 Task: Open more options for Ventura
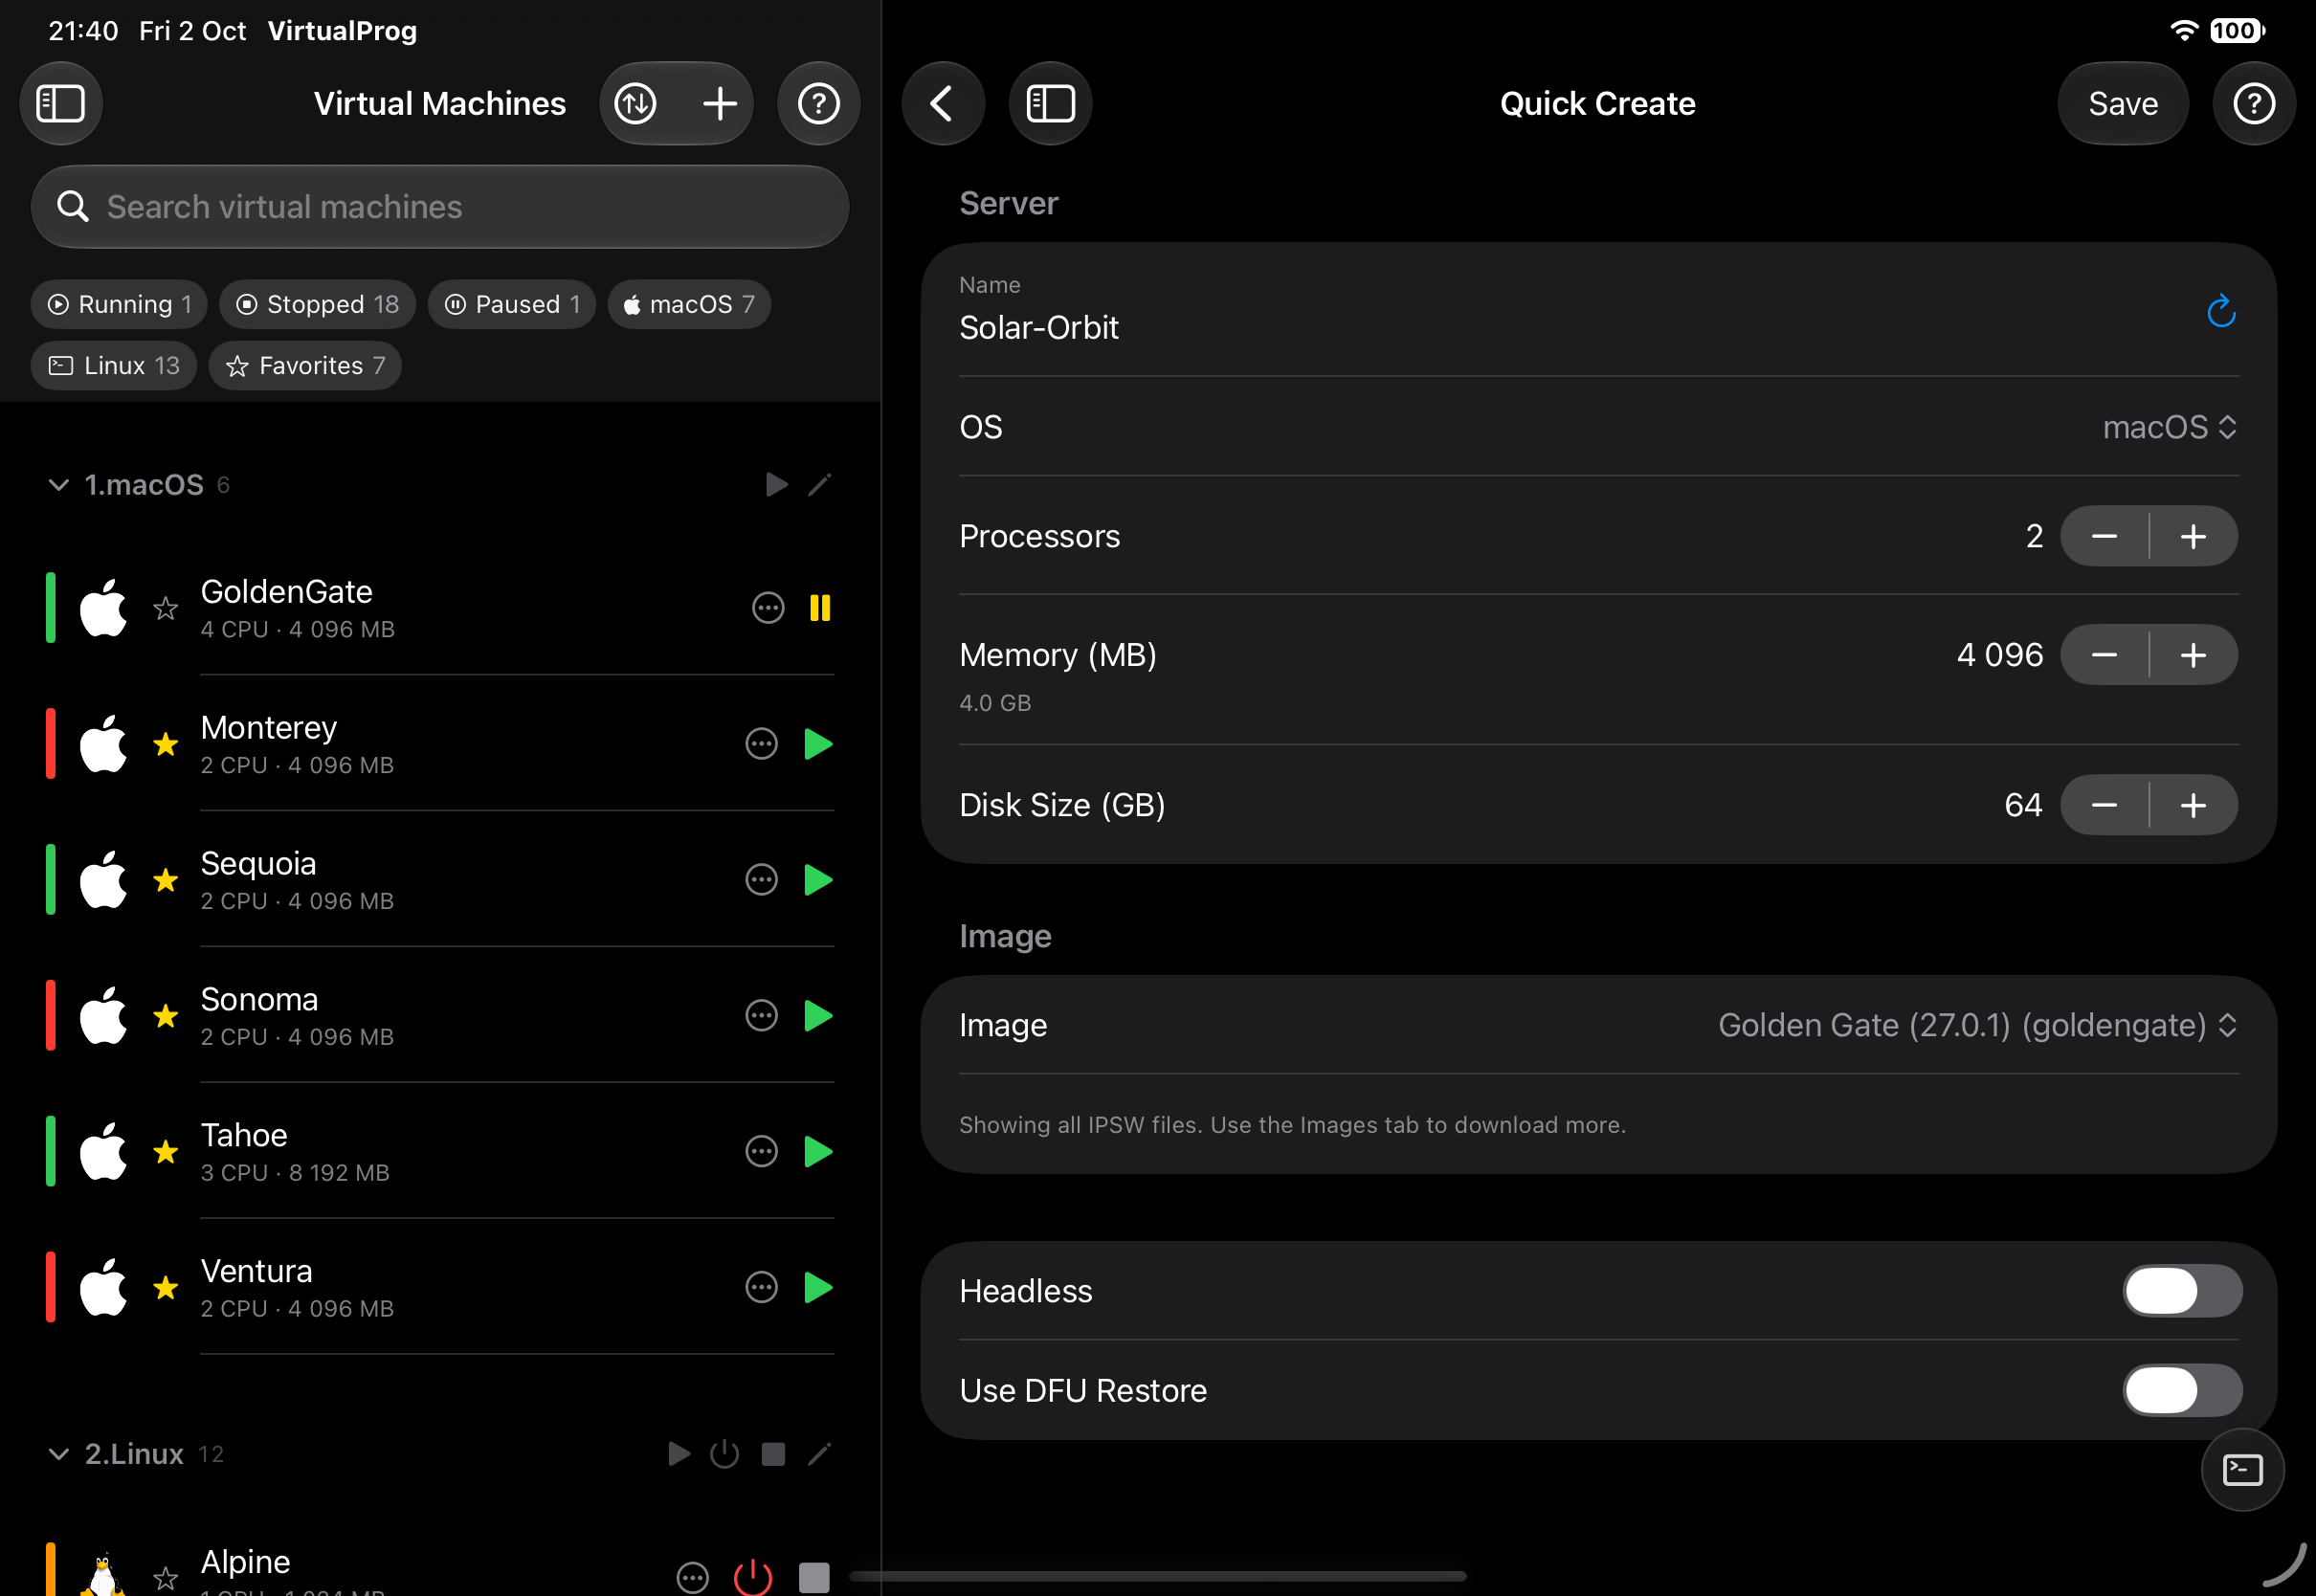pyautogui.click(x=761, y=1288)
